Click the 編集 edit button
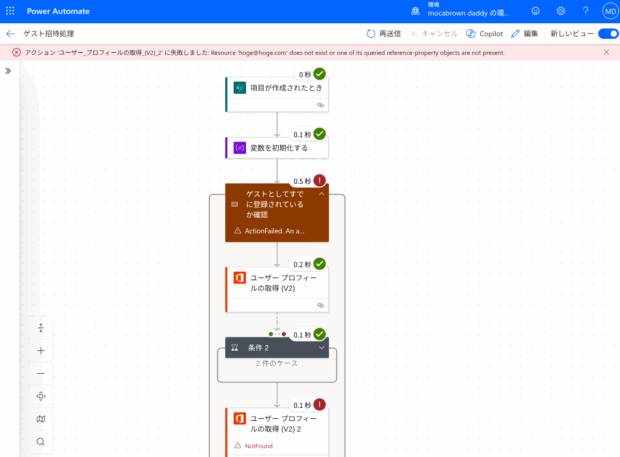The height and width of the screenshot is (457, 620). [x=524, y=34]
